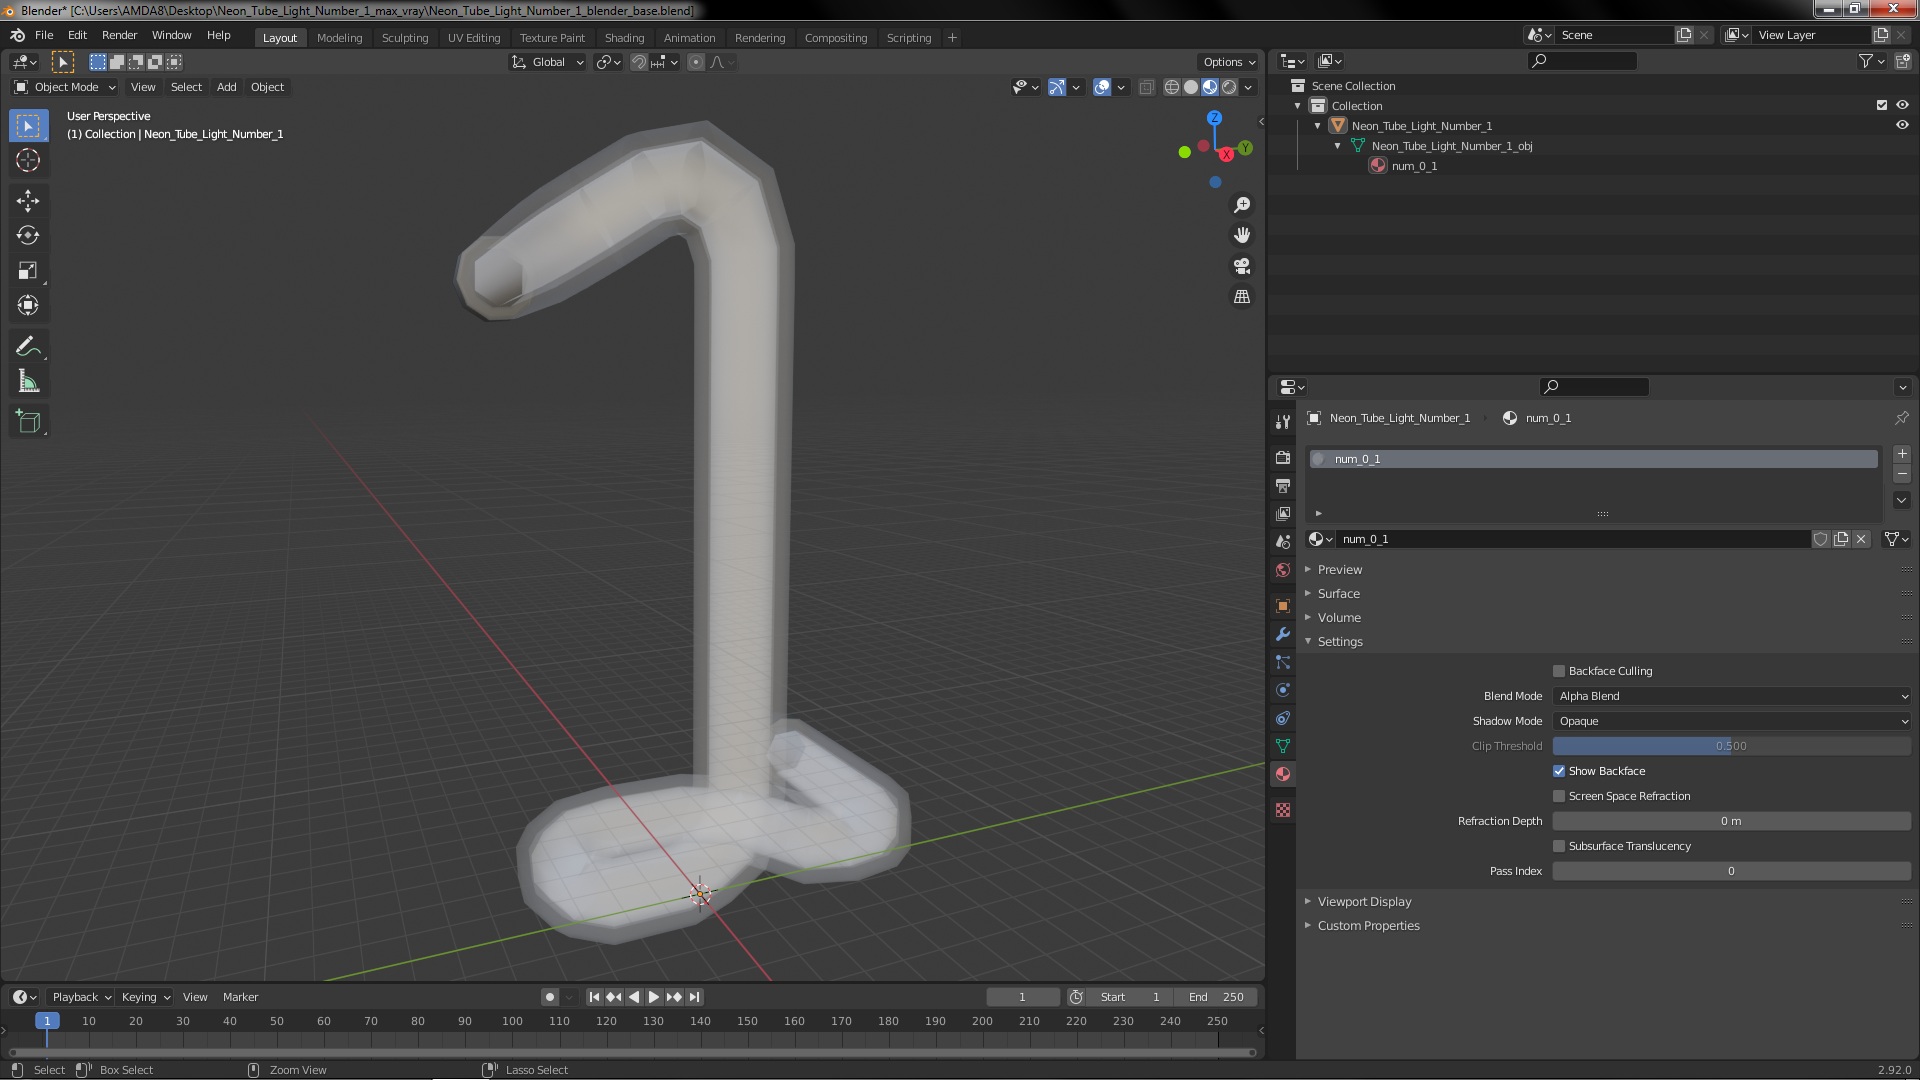Select the Move tool in toolbar
This screenshot has width=1920, height=1080.
[29, 198]
